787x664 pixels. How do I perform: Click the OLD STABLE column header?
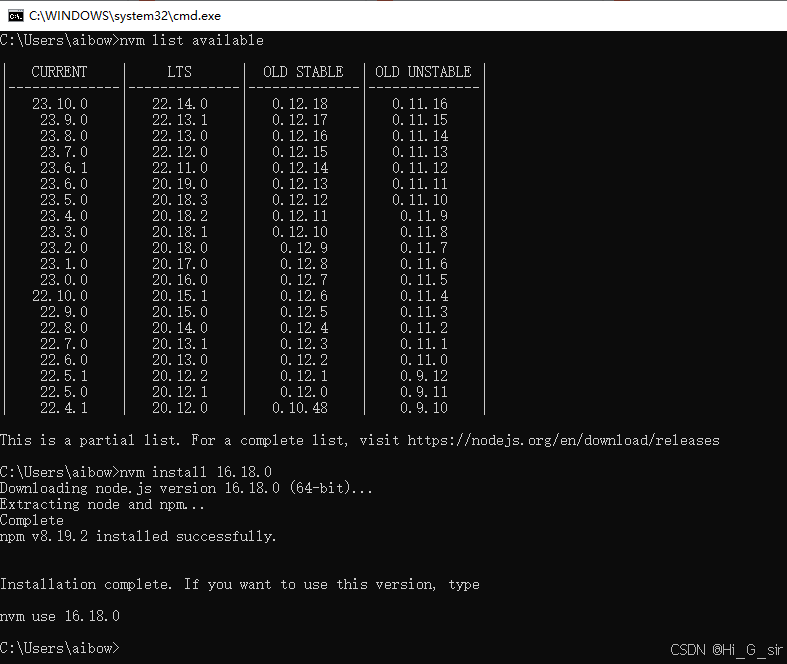click(303, 72)
